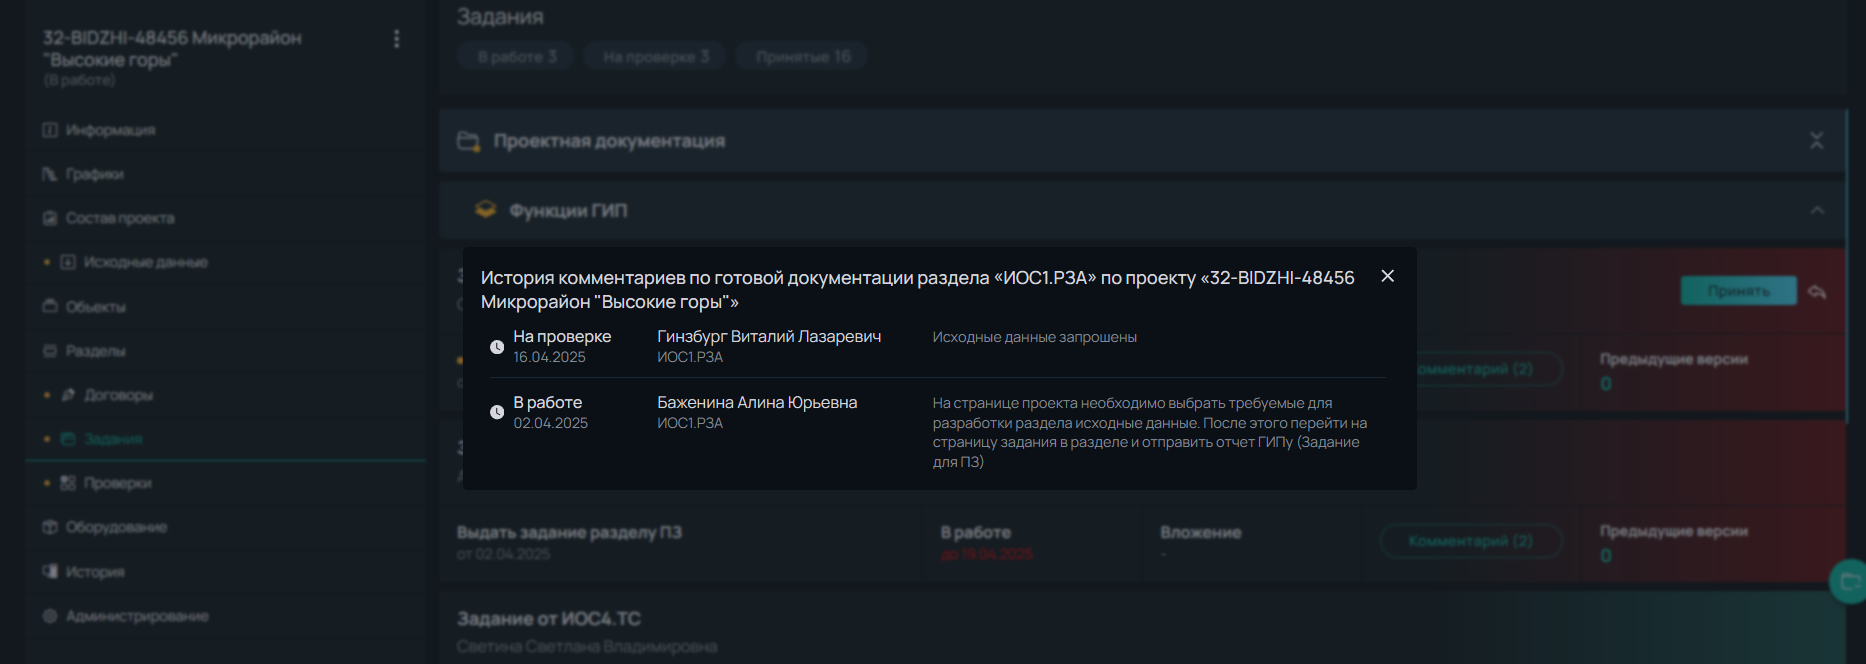Click the Объекты folder icon
The image size is (1866, 664).
click(x=50, y=307)
